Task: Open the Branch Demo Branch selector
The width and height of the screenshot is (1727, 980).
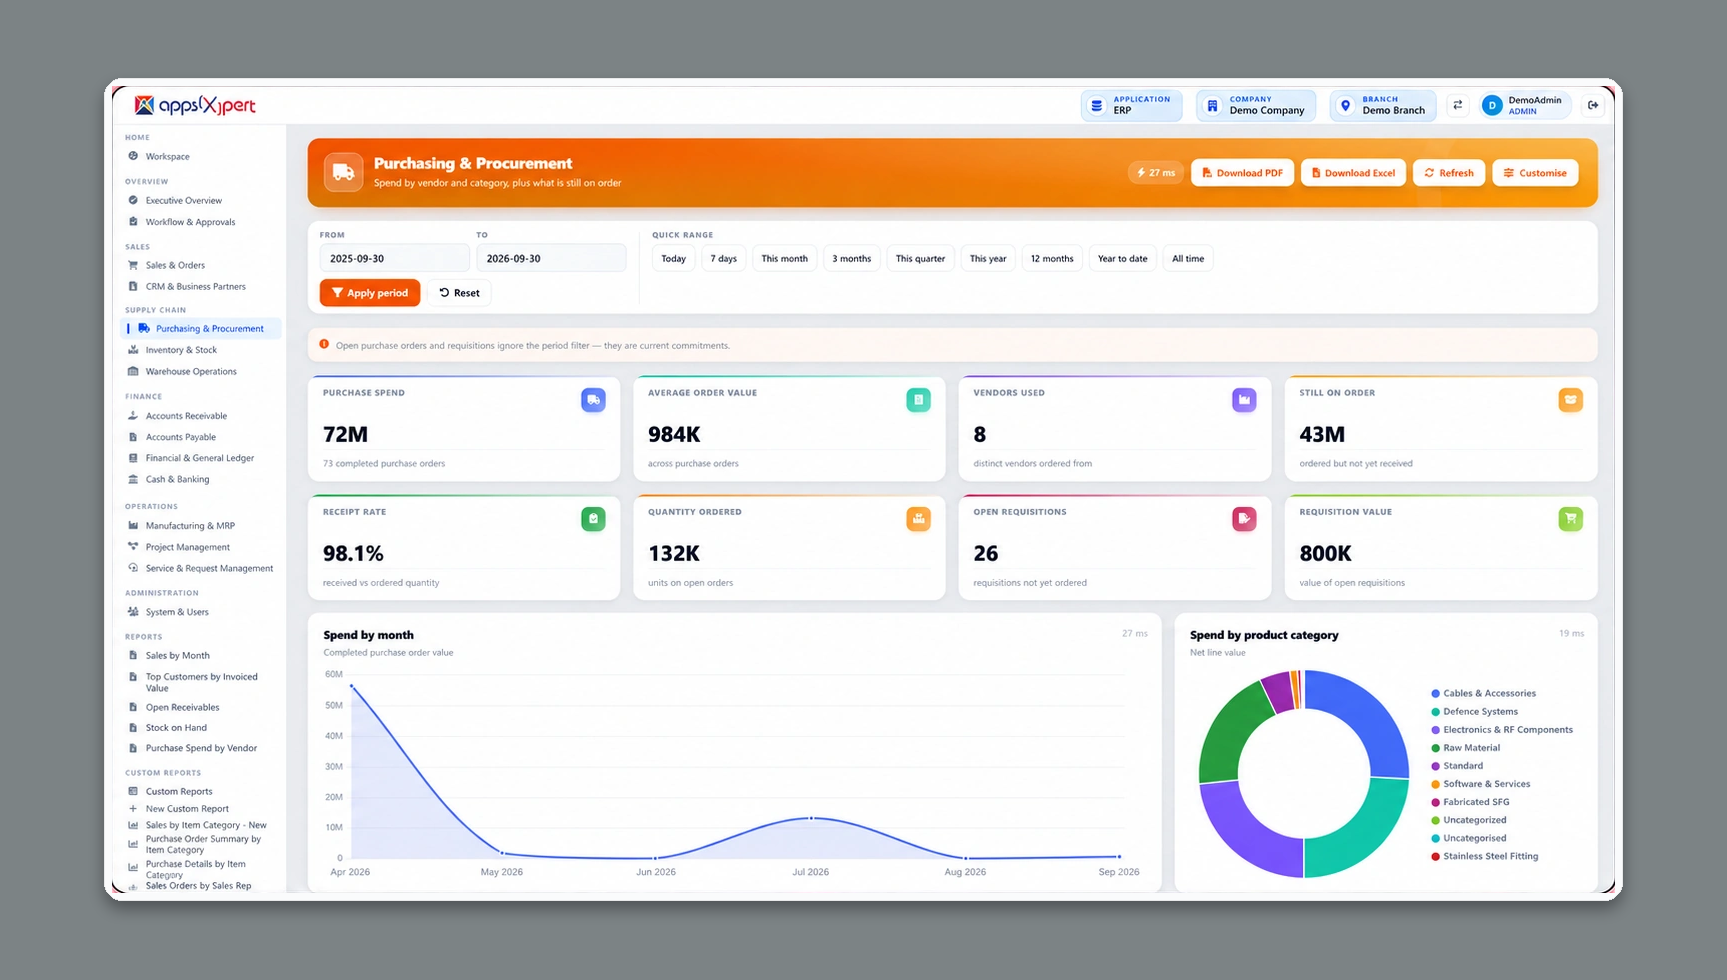Action: [1383, 105]
